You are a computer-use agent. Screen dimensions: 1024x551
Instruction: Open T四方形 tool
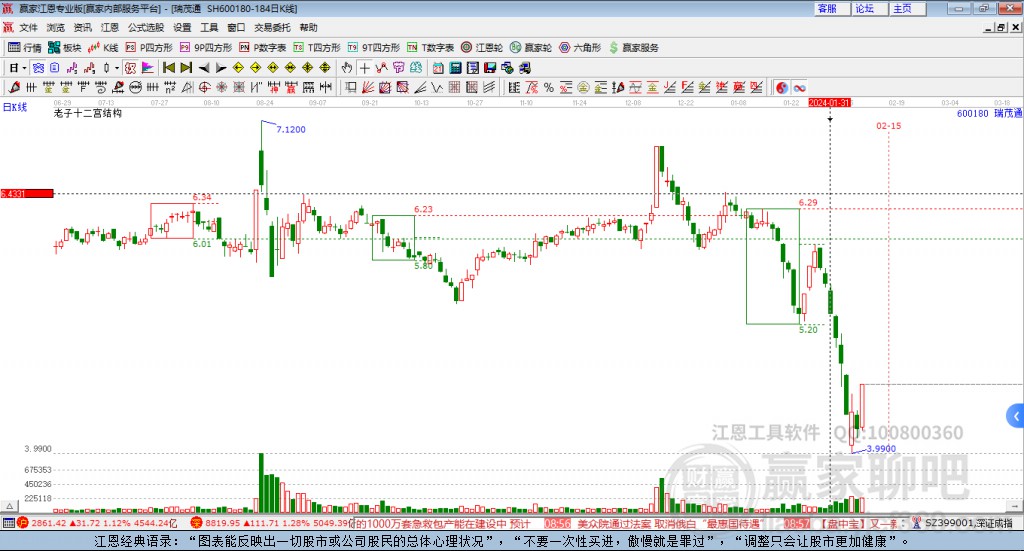point(317,48)
